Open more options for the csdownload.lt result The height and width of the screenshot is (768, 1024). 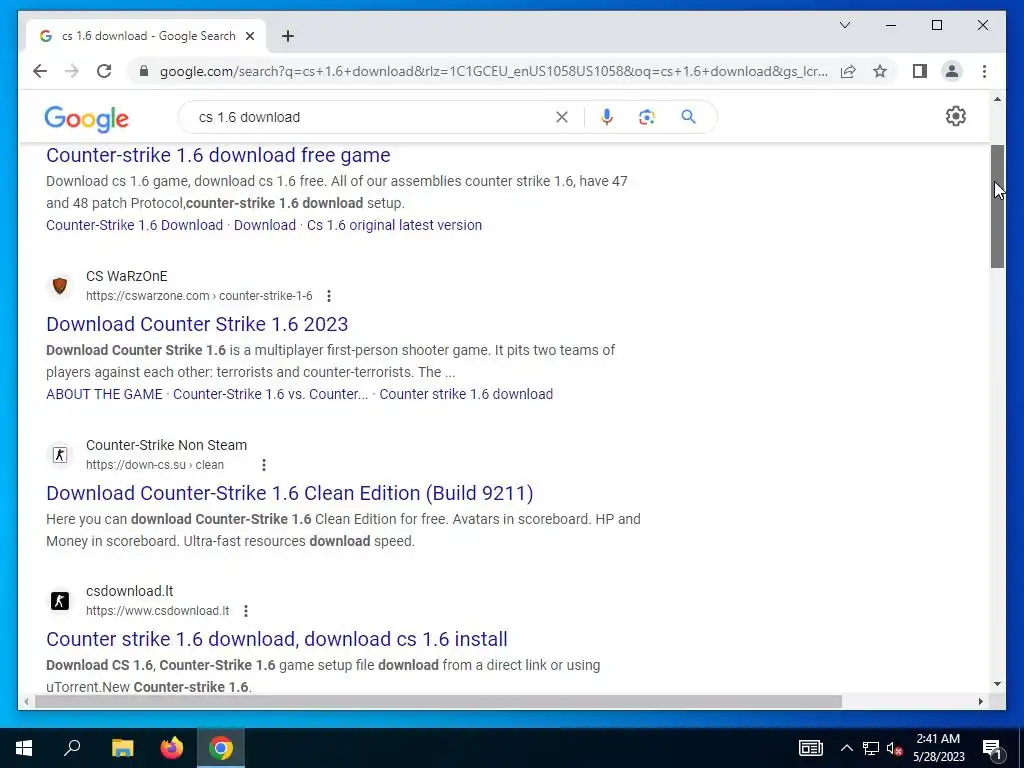(246, 611)
